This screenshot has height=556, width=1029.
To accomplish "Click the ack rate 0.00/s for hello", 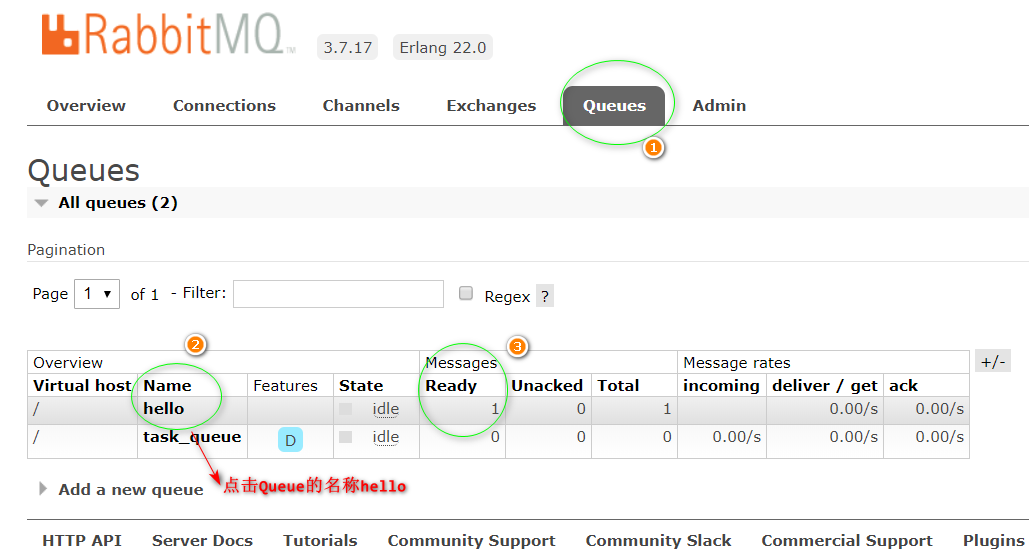I will pyautogui.click(x=939, y=409).
